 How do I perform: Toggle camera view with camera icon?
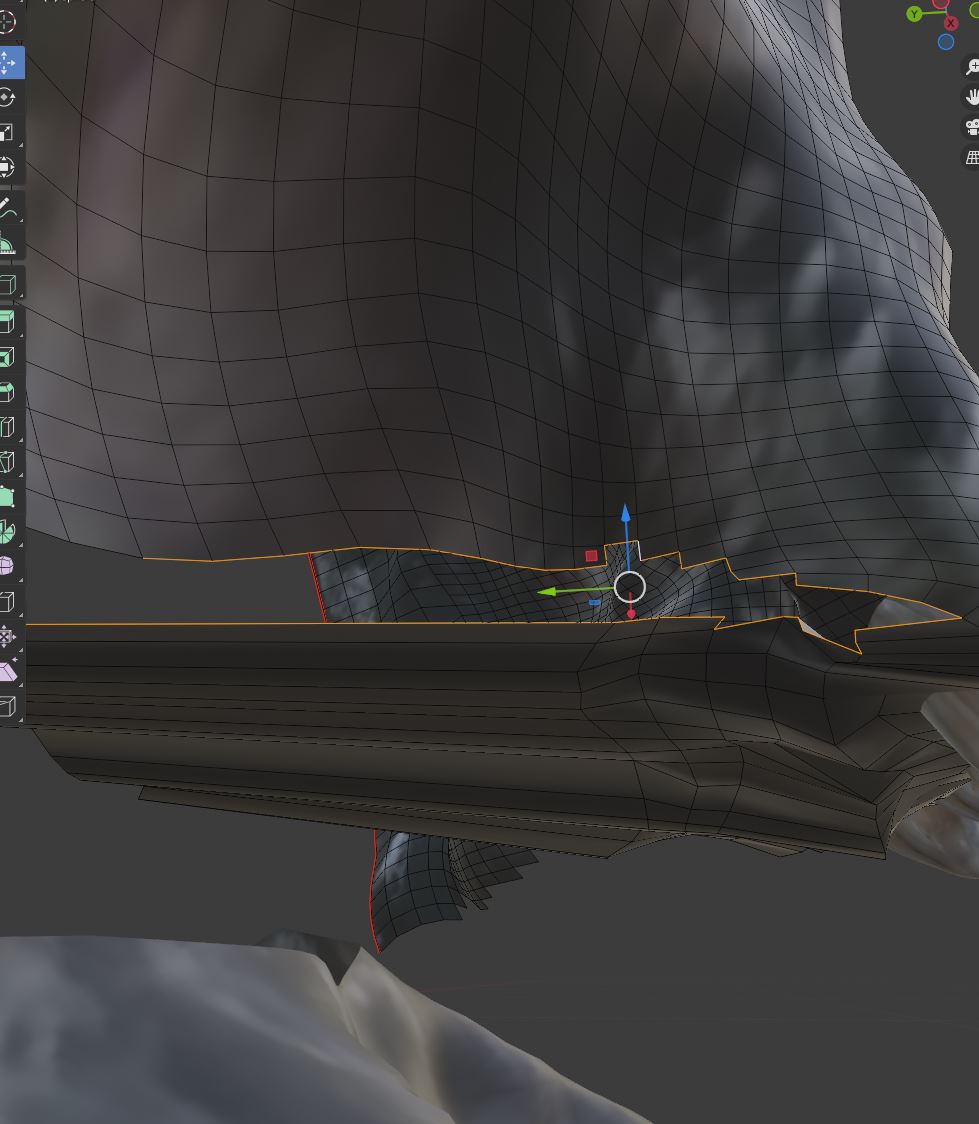click(972, 127)
